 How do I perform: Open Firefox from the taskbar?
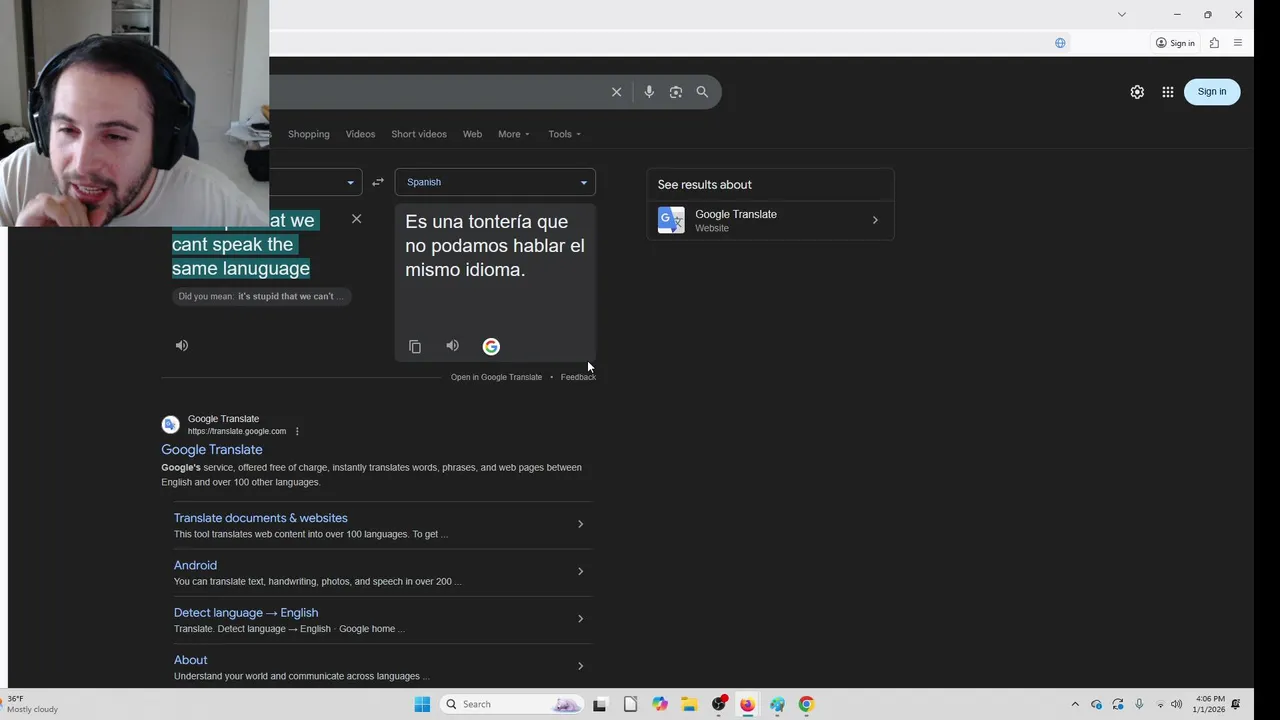coord(747,704)
